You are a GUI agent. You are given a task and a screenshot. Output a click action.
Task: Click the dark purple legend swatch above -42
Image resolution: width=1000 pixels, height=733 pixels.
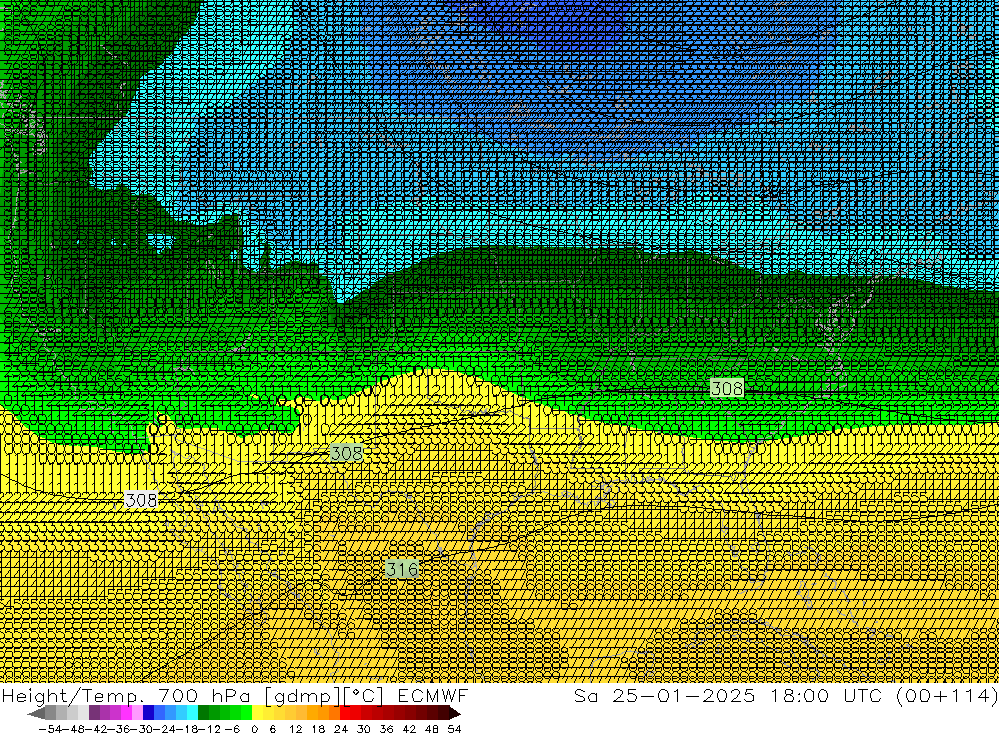click(x=94, y=713)
